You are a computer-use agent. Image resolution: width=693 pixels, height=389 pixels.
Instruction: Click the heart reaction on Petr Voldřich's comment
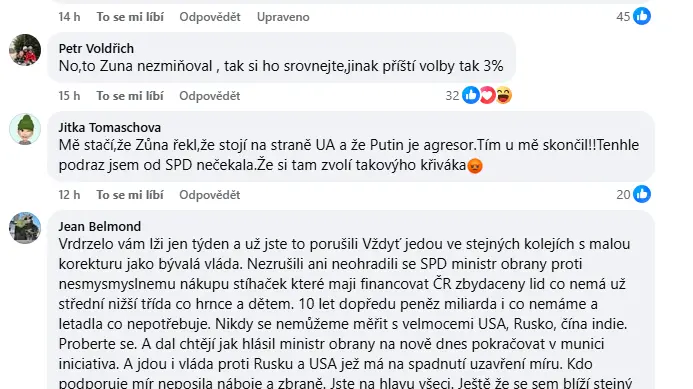487,95
